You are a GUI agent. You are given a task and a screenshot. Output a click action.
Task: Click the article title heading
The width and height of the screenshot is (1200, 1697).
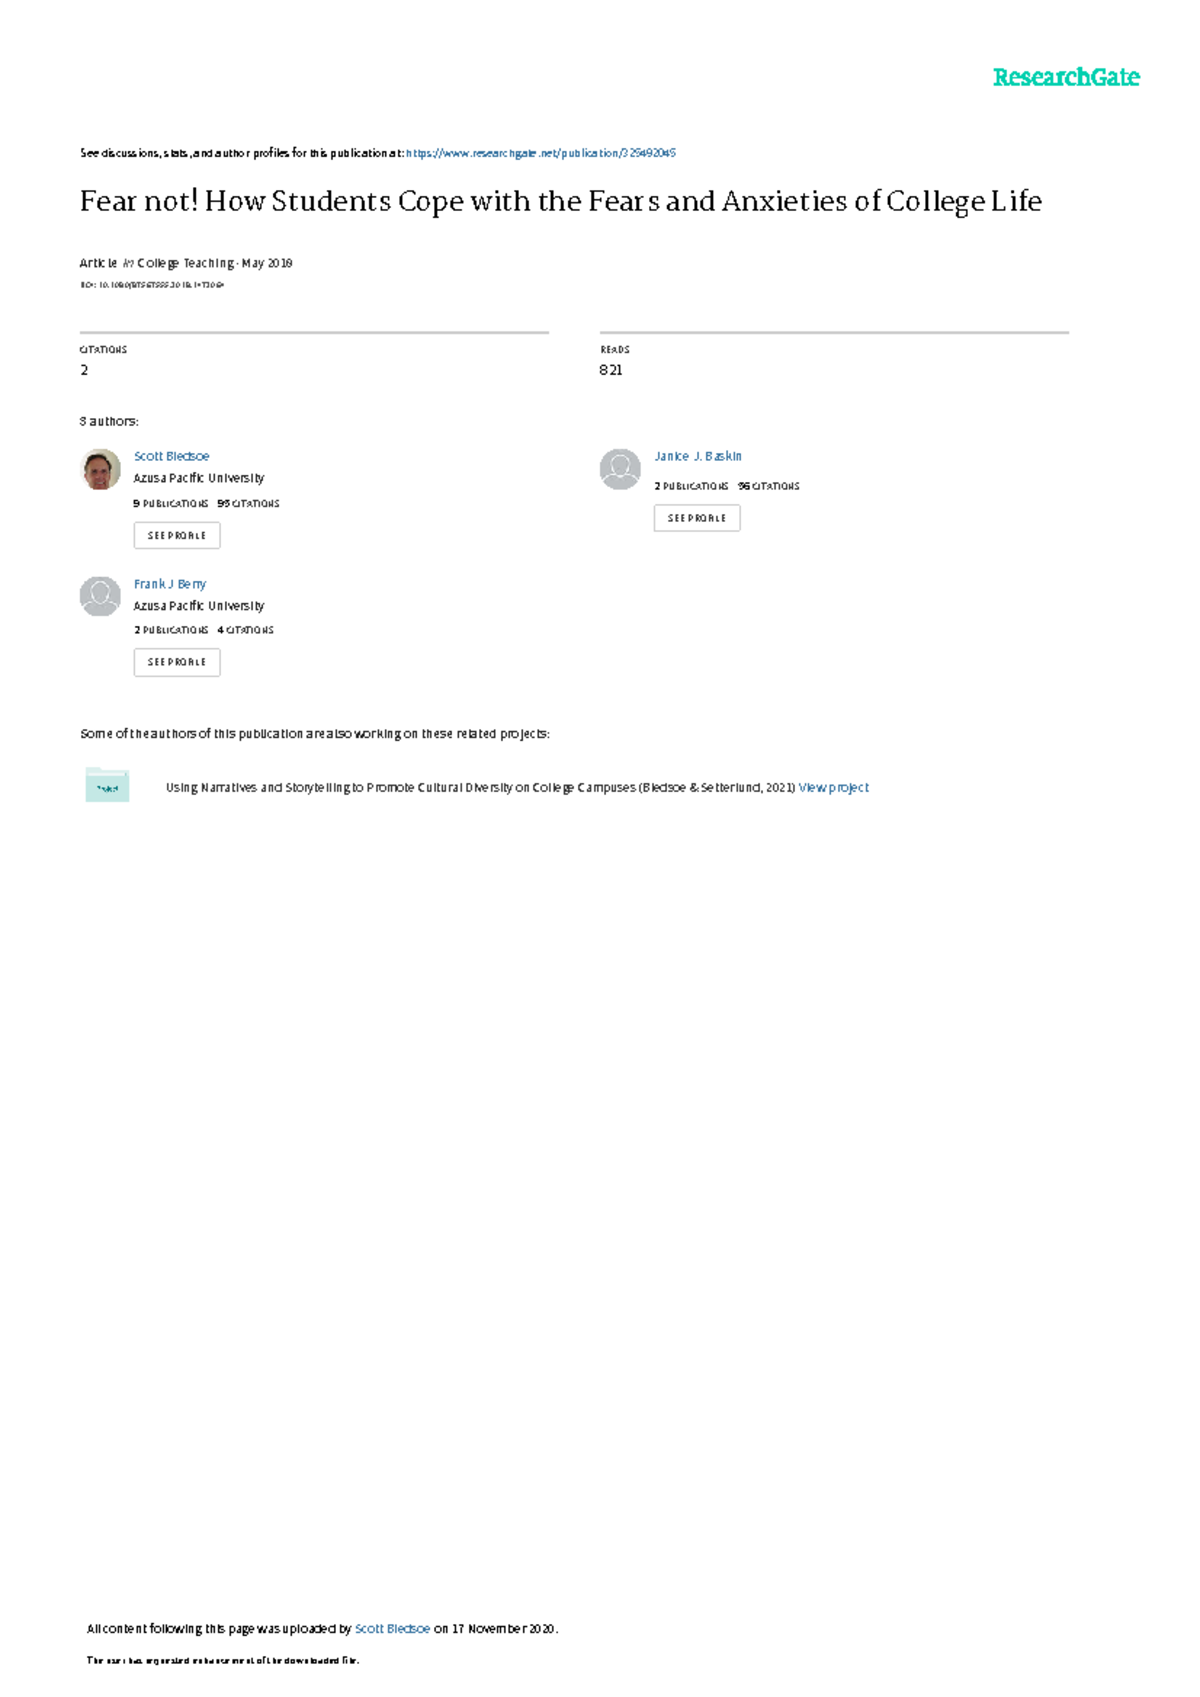561,201
